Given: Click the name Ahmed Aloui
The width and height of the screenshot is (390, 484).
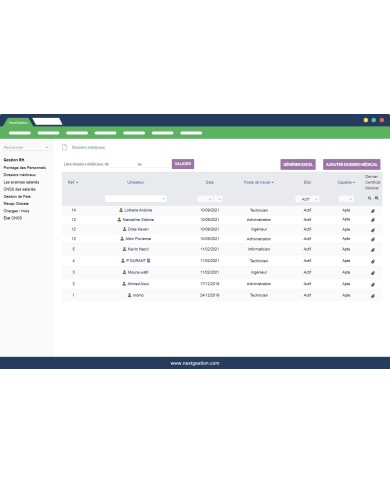Looking at the screenshot, I should 138,284.
